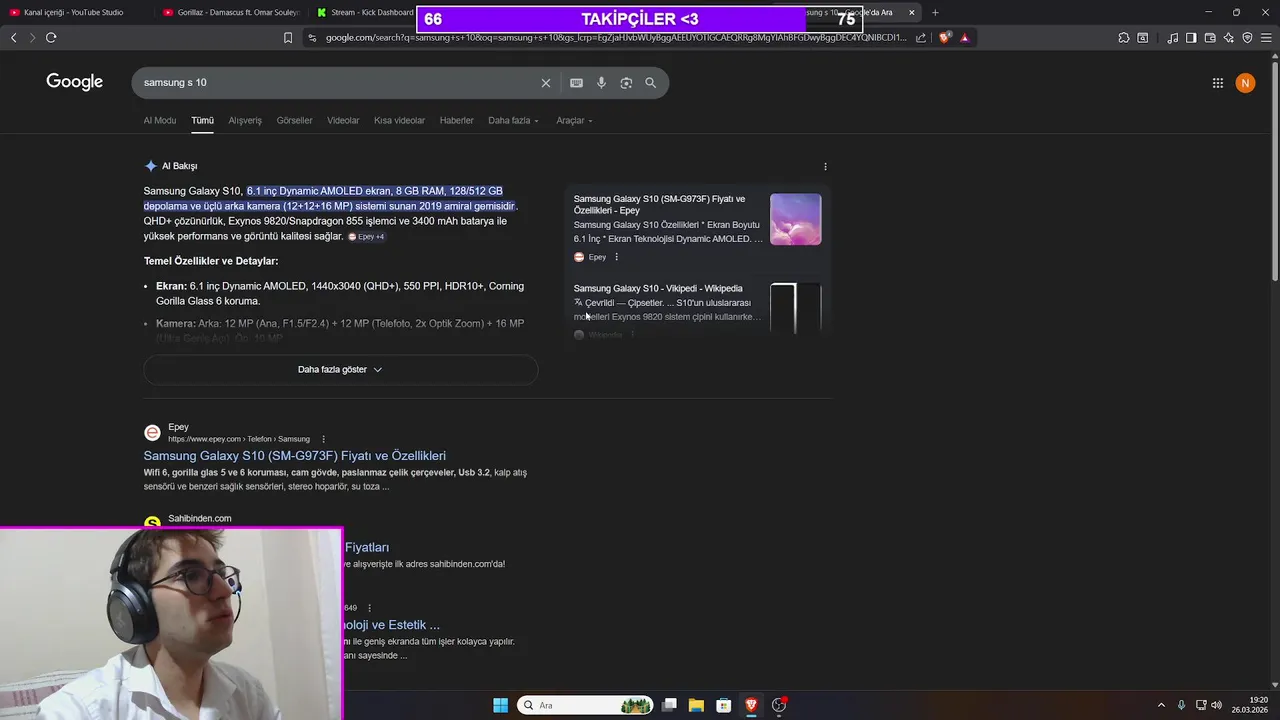Image resolution: width=1280 pixels, height=720 pixels.
Task: Open the Videolar tab
Action: click(343, 121)
